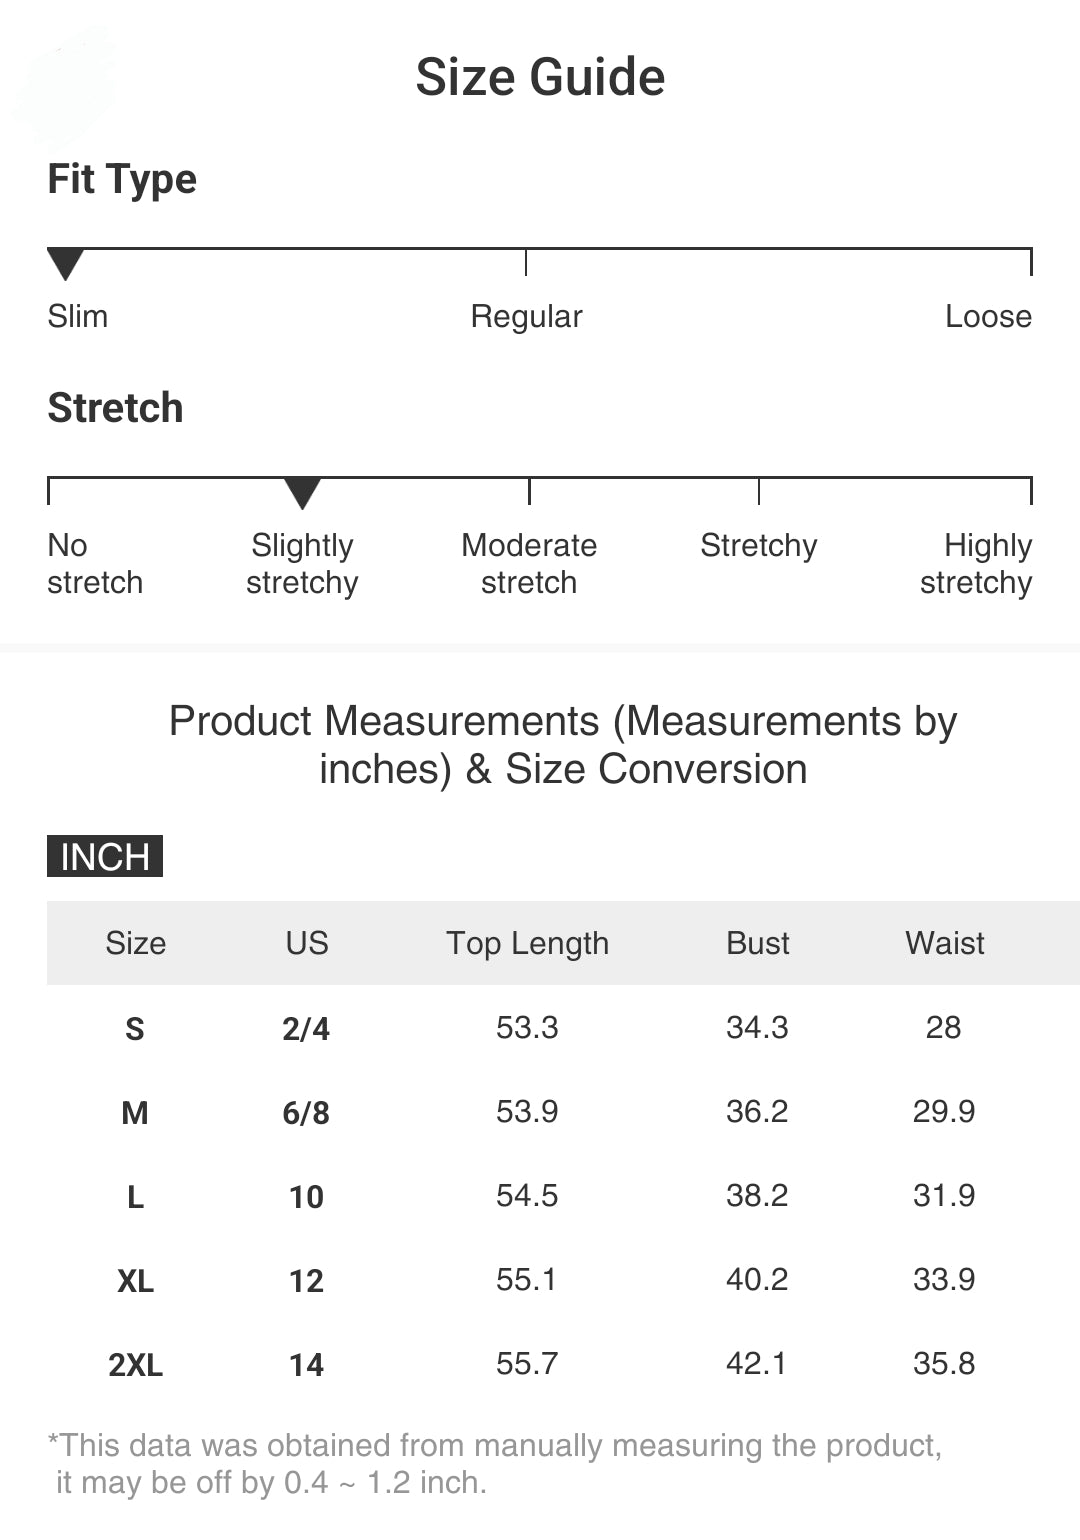Click the Regular fit type label
Image resolution: width=1080 pixels, height=1540 pixels.
526,316
